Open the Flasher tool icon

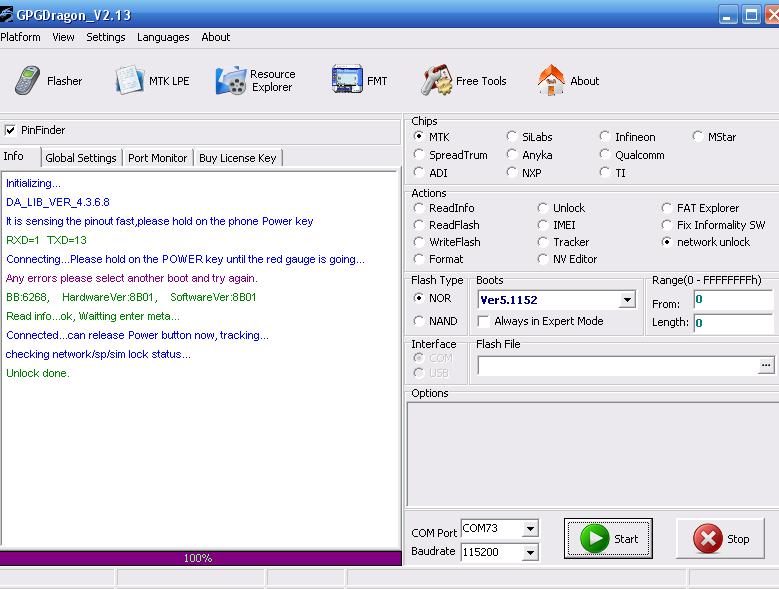pyautogui.click(x=27, y=80)
